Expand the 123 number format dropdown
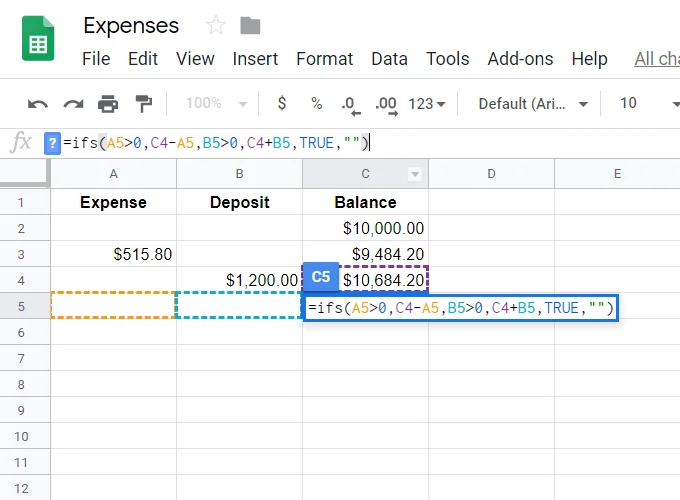The image size is (680, 500). pos(427,104)
